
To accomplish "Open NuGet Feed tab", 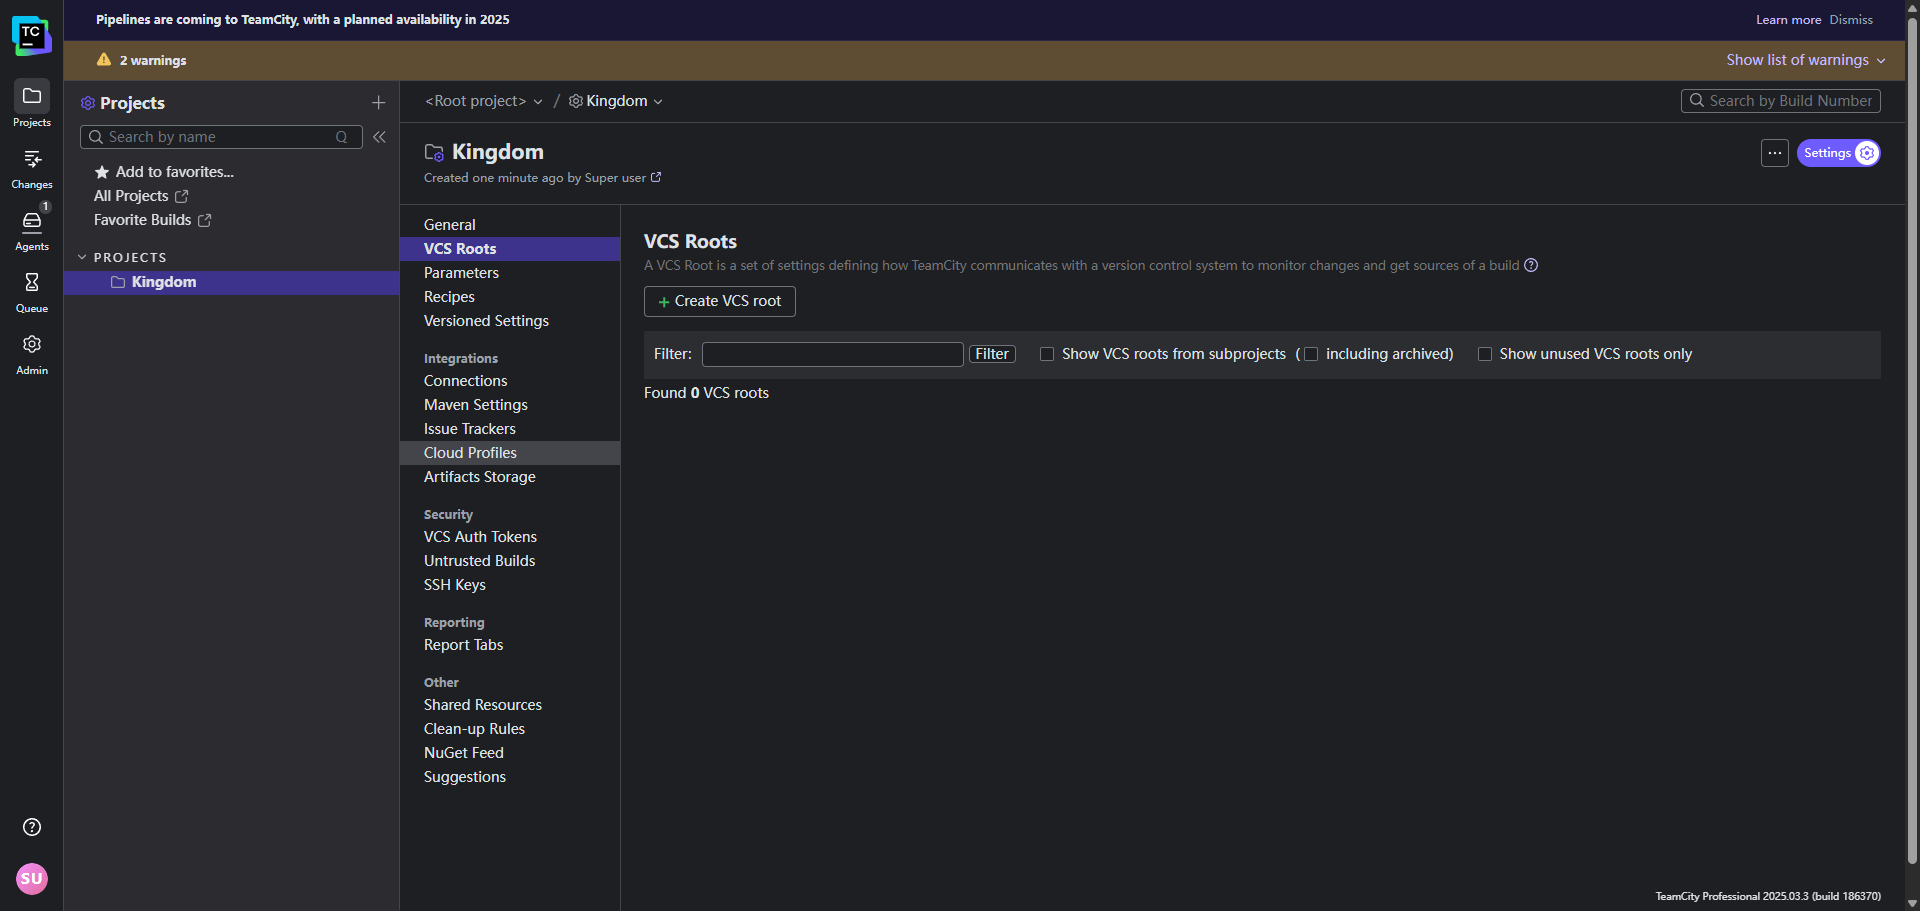I will pos(510,753).
